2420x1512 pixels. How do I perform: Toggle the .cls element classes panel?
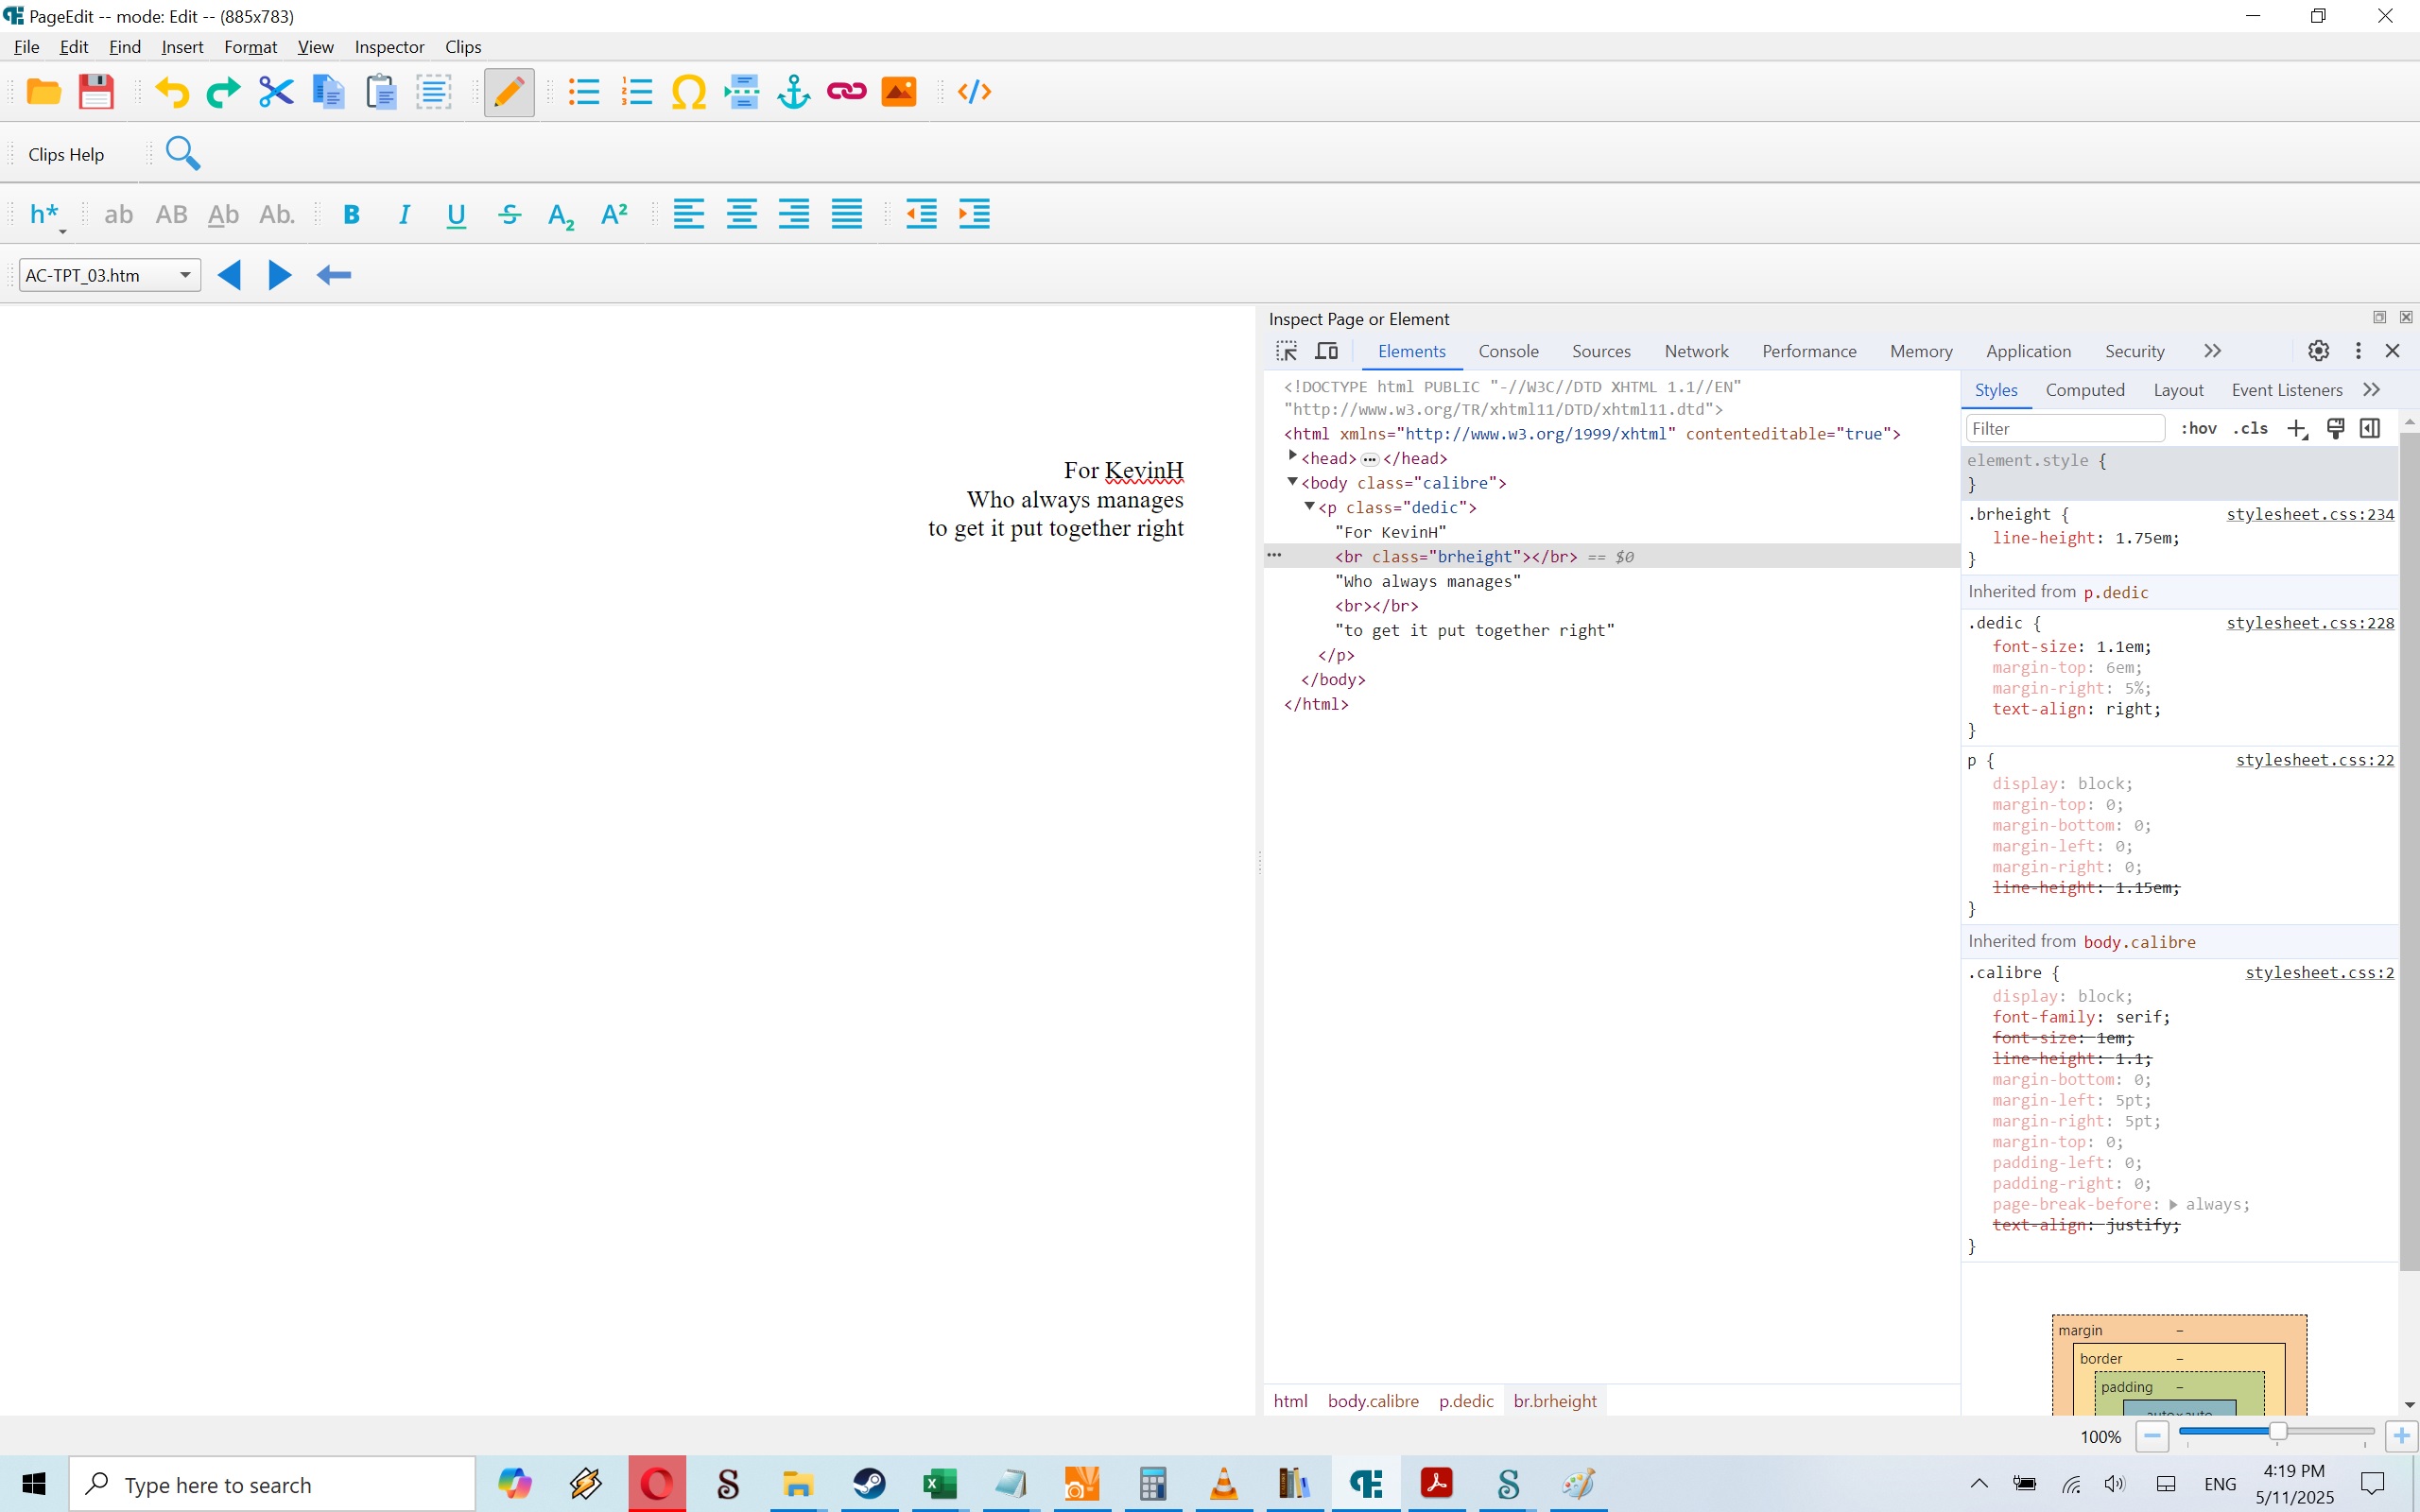click(x=2250, y=428)
